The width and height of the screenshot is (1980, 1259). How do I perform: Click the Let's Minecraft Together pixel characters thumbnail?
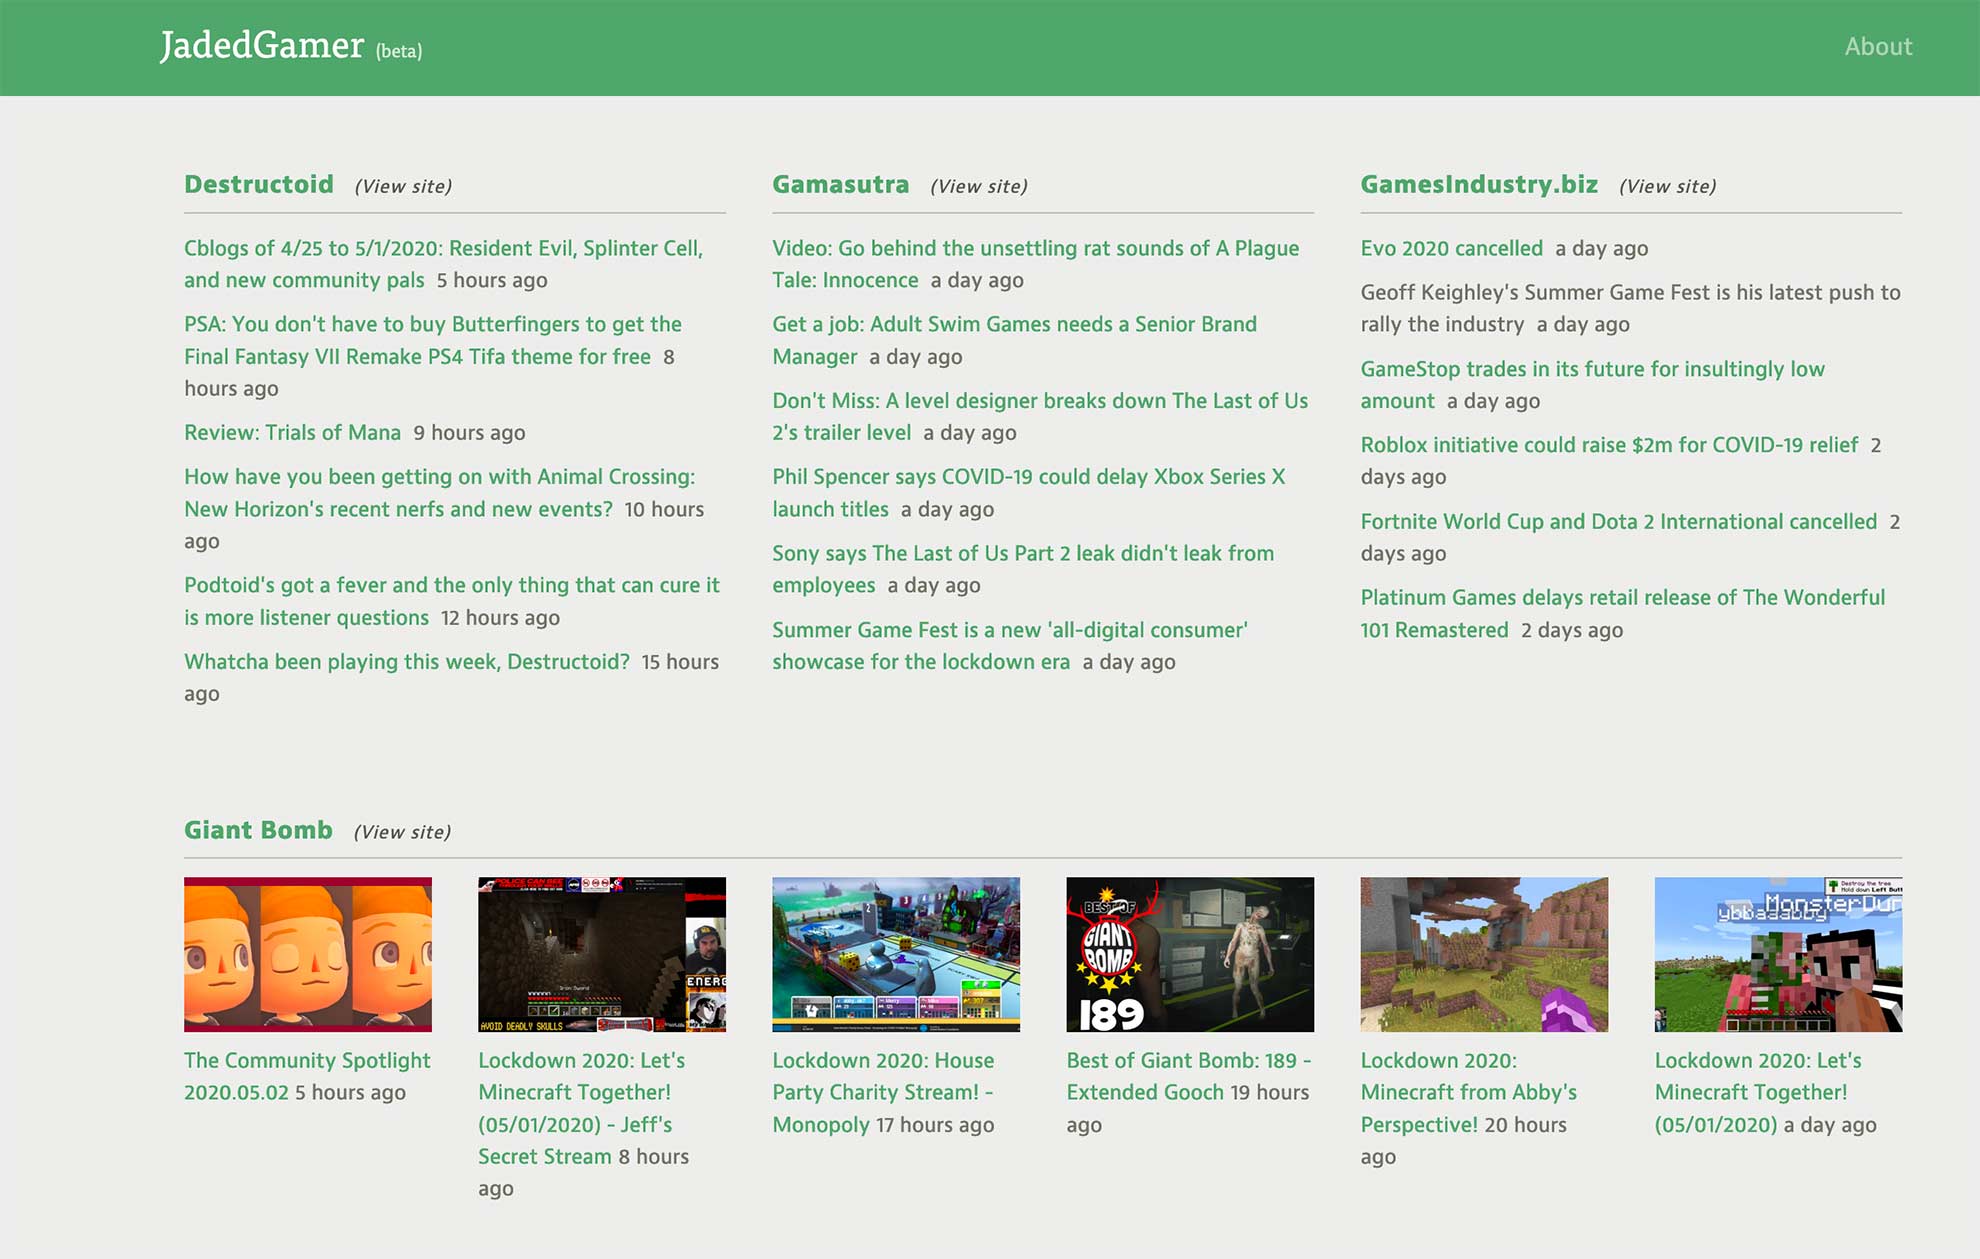click(x=1778, y=954)
